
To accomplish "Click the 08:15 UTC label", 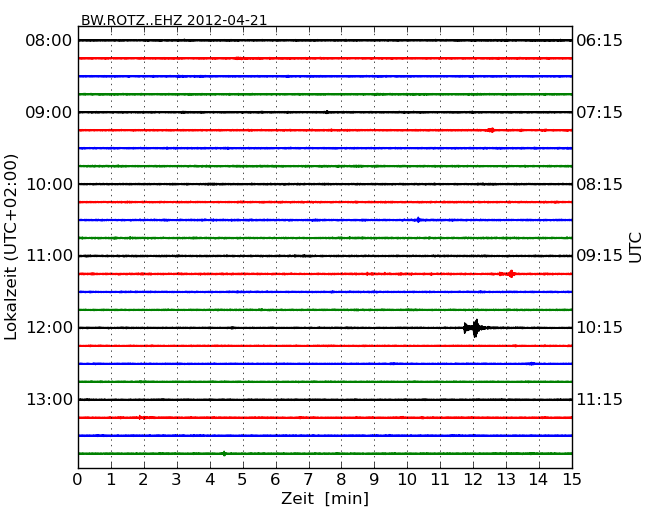I will coord(599,184).
